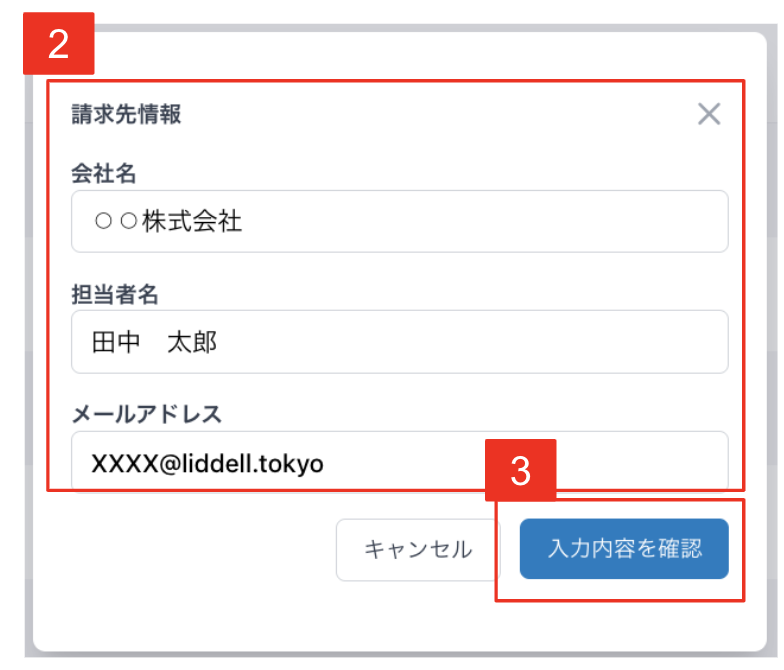Click the 会社名 input field
Viewport: 784px width, 670px height.
[400, 221]
